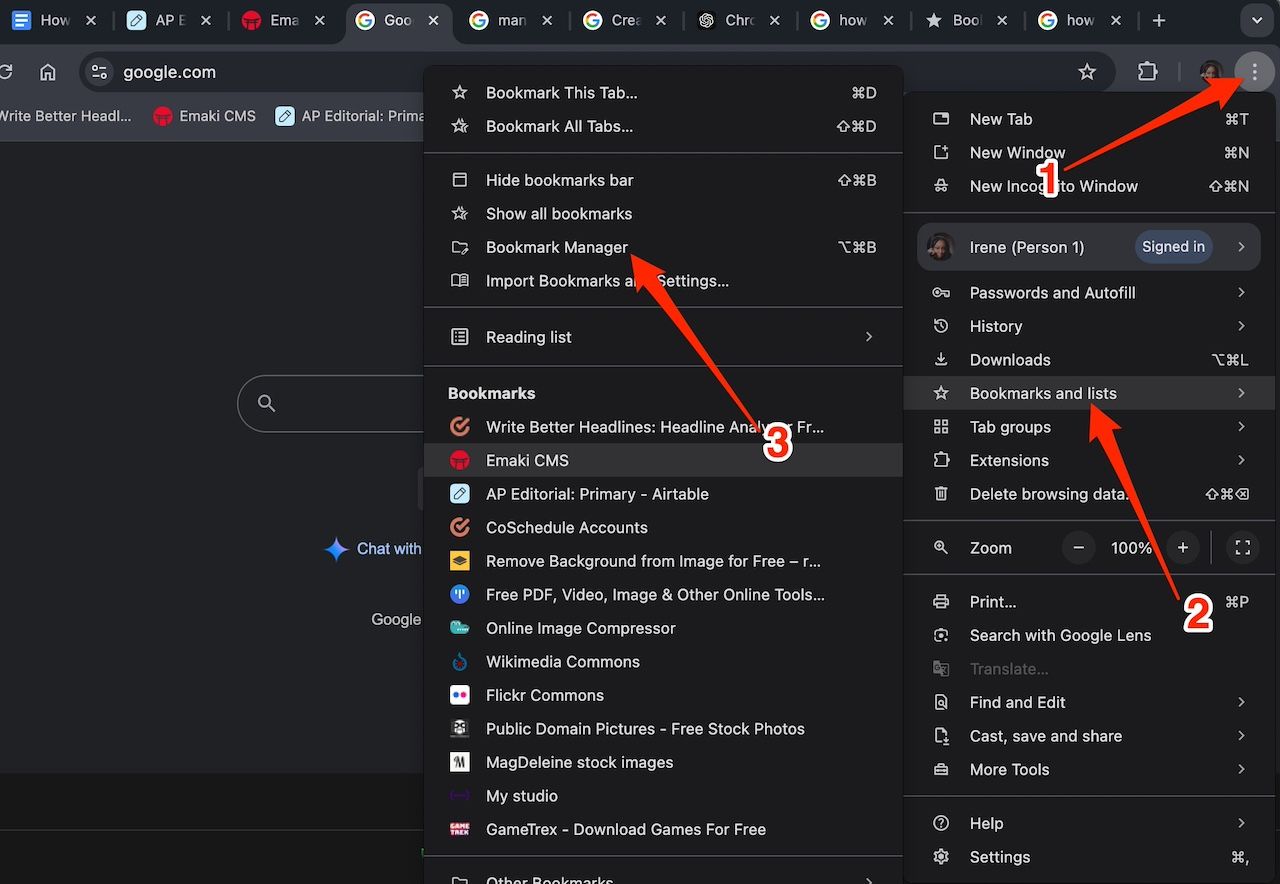Open the Chrome three-dot menu button
This screenshot has height=884, width=1280.
[1254, 72]
